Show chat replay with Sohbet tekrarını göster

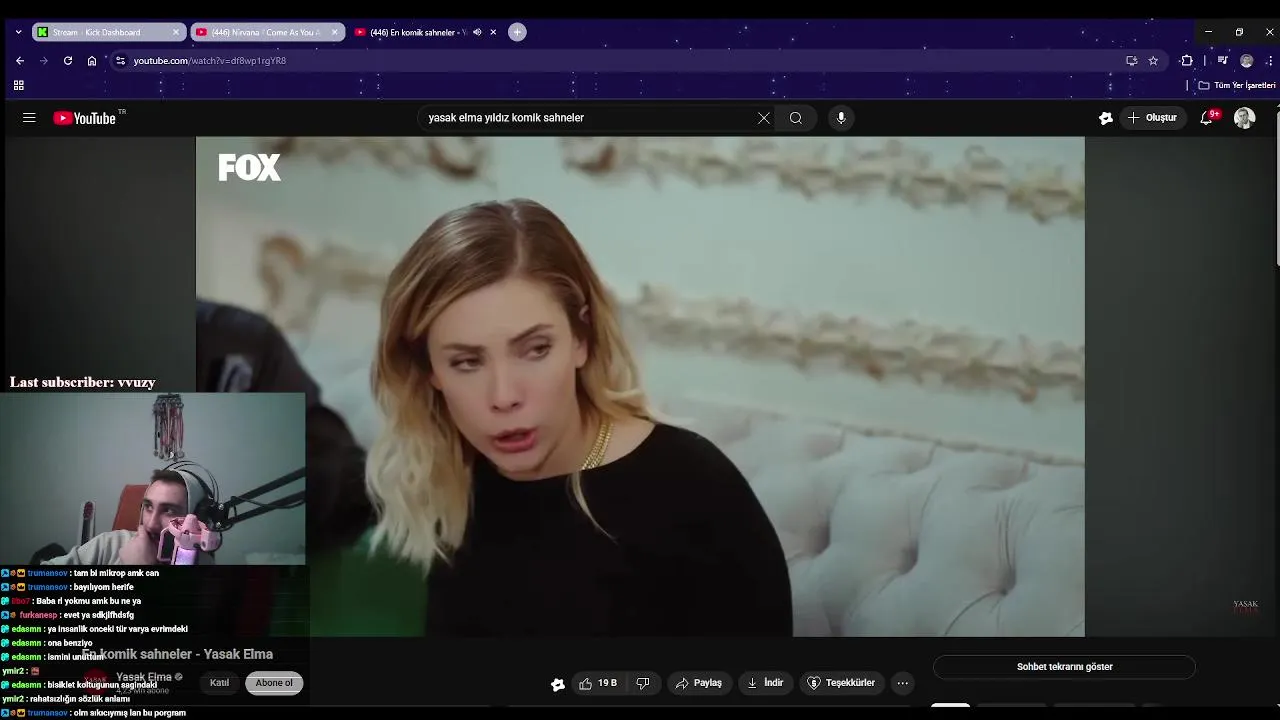click(x=1064, y=667)
